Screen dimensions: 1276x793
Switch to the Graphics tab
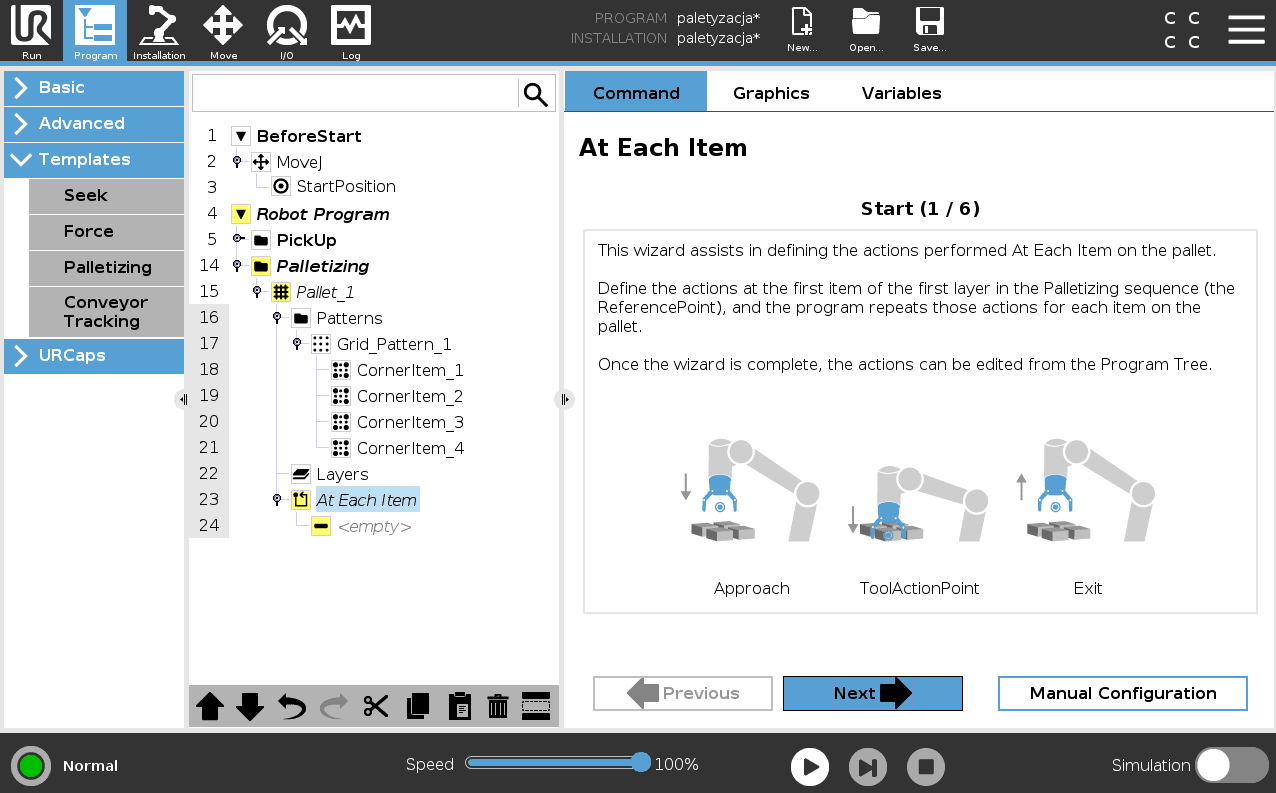(771, 93)
